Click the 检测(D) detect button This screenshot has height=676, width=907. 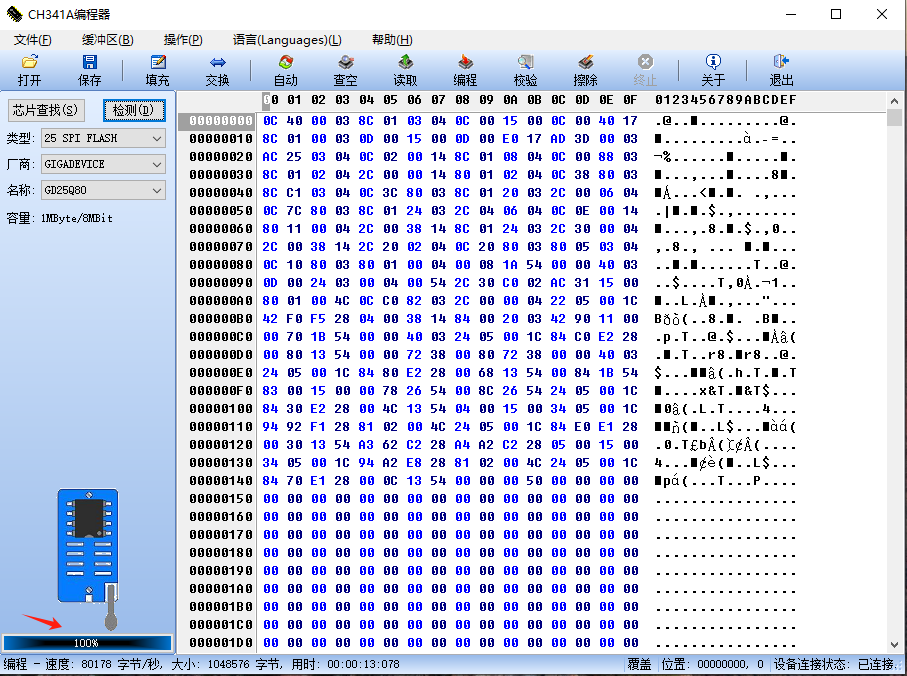click(x=134, y=110)
